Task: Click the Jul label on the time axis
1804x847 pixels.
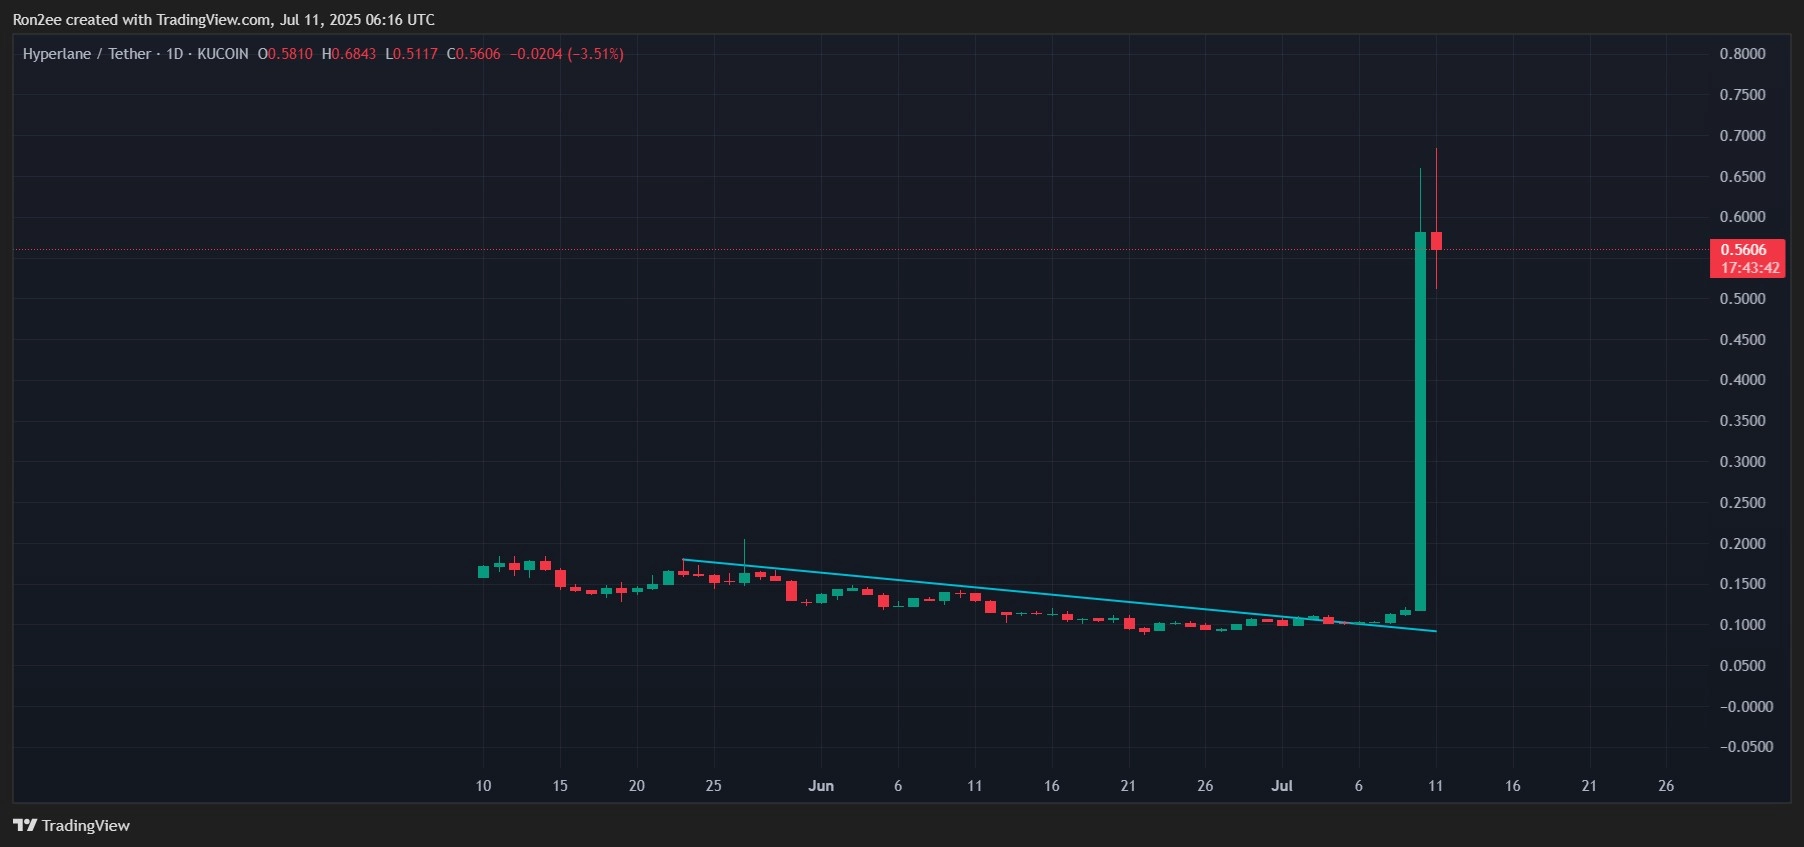Action: click(1281, 786)
